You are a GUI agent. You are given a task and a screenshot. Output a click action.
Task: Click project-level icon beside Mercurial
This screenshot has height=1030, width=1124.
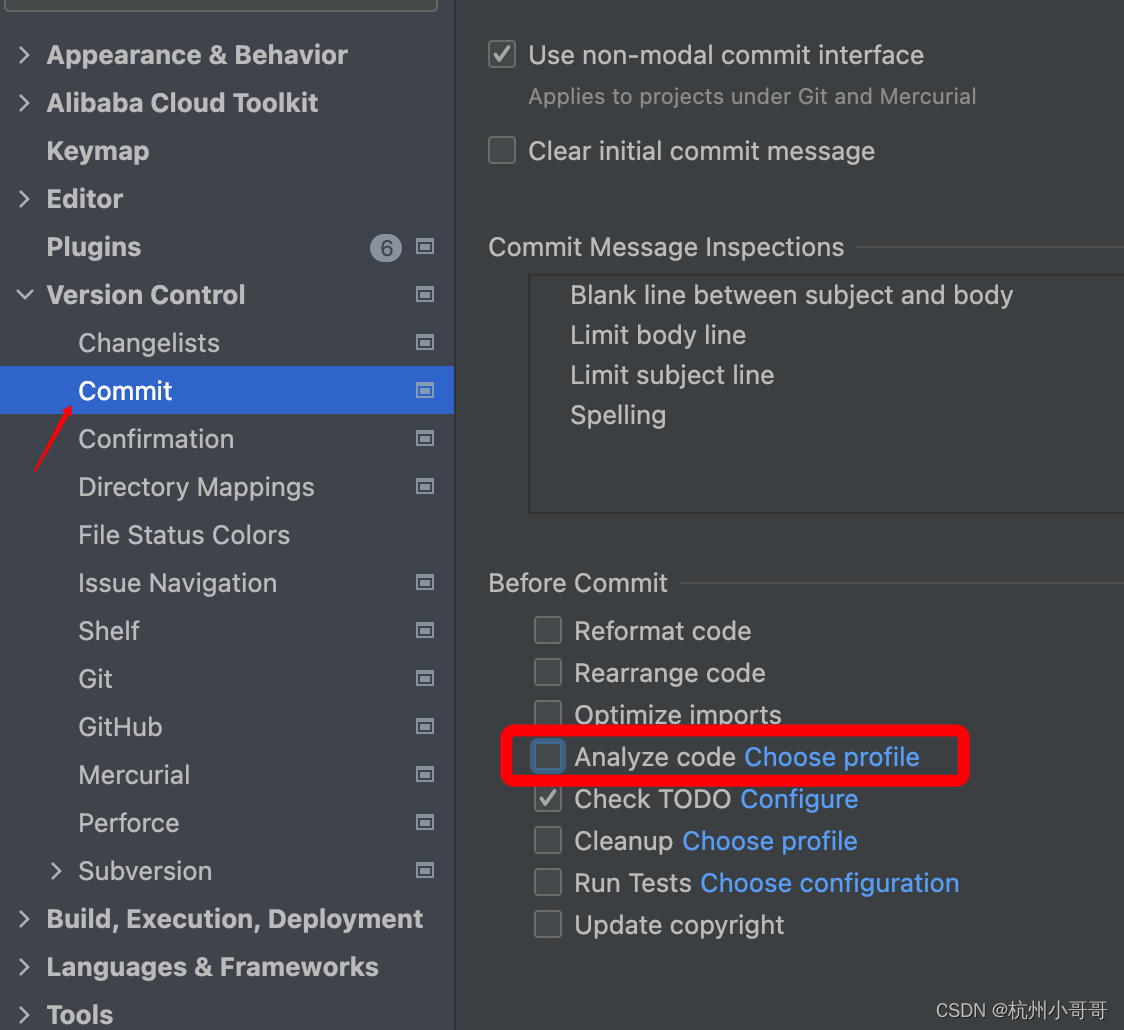(x=425, y=775)
